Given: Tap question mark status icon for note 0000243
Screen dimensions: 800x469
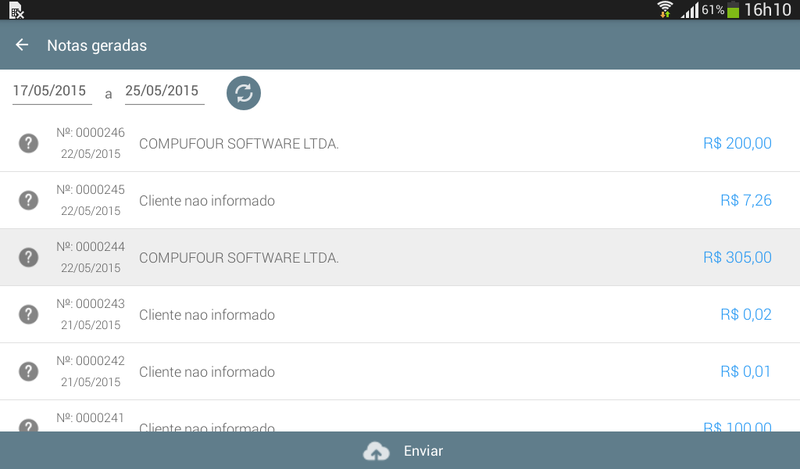Looking at the screenshot, I should [29, 314].
